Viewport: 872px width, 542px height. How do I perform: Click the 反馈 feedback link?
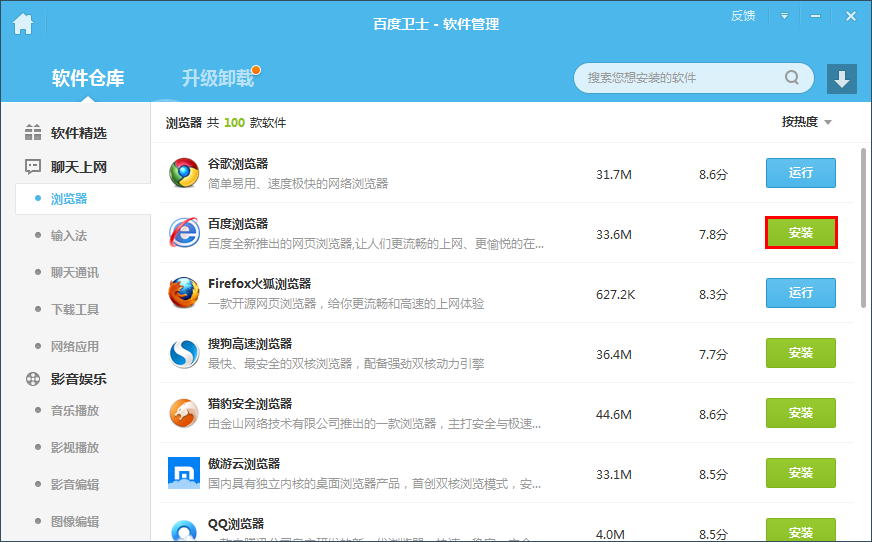coord(742,16)
